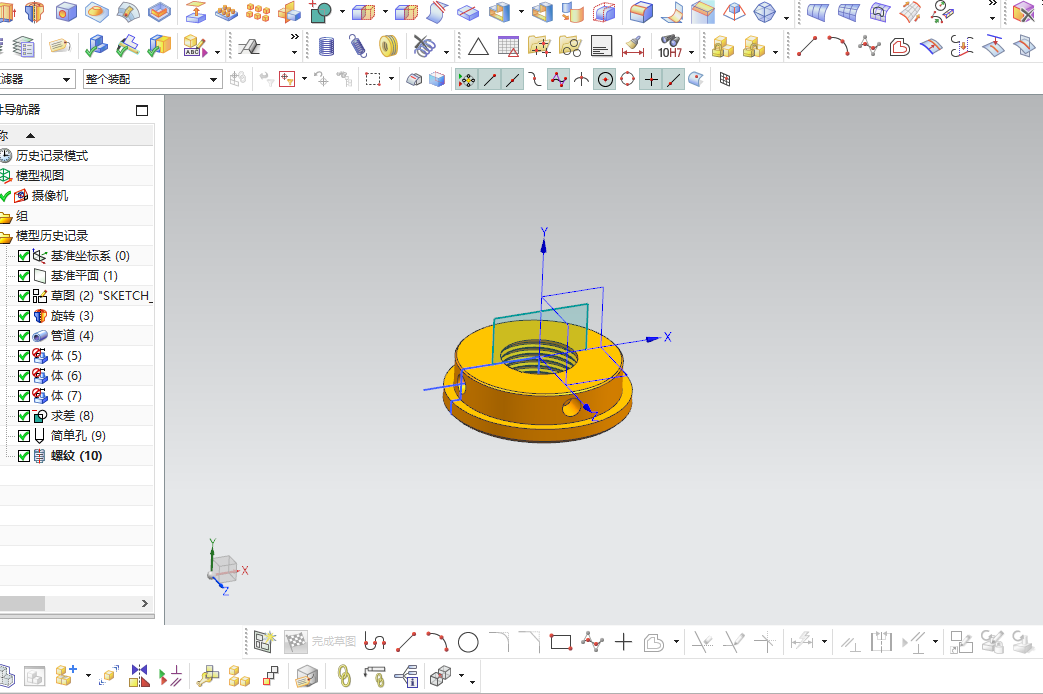Expand the Unite boolean dropdown arrow
Viewport: 1043px width, 694px height.
pos(342,12)
